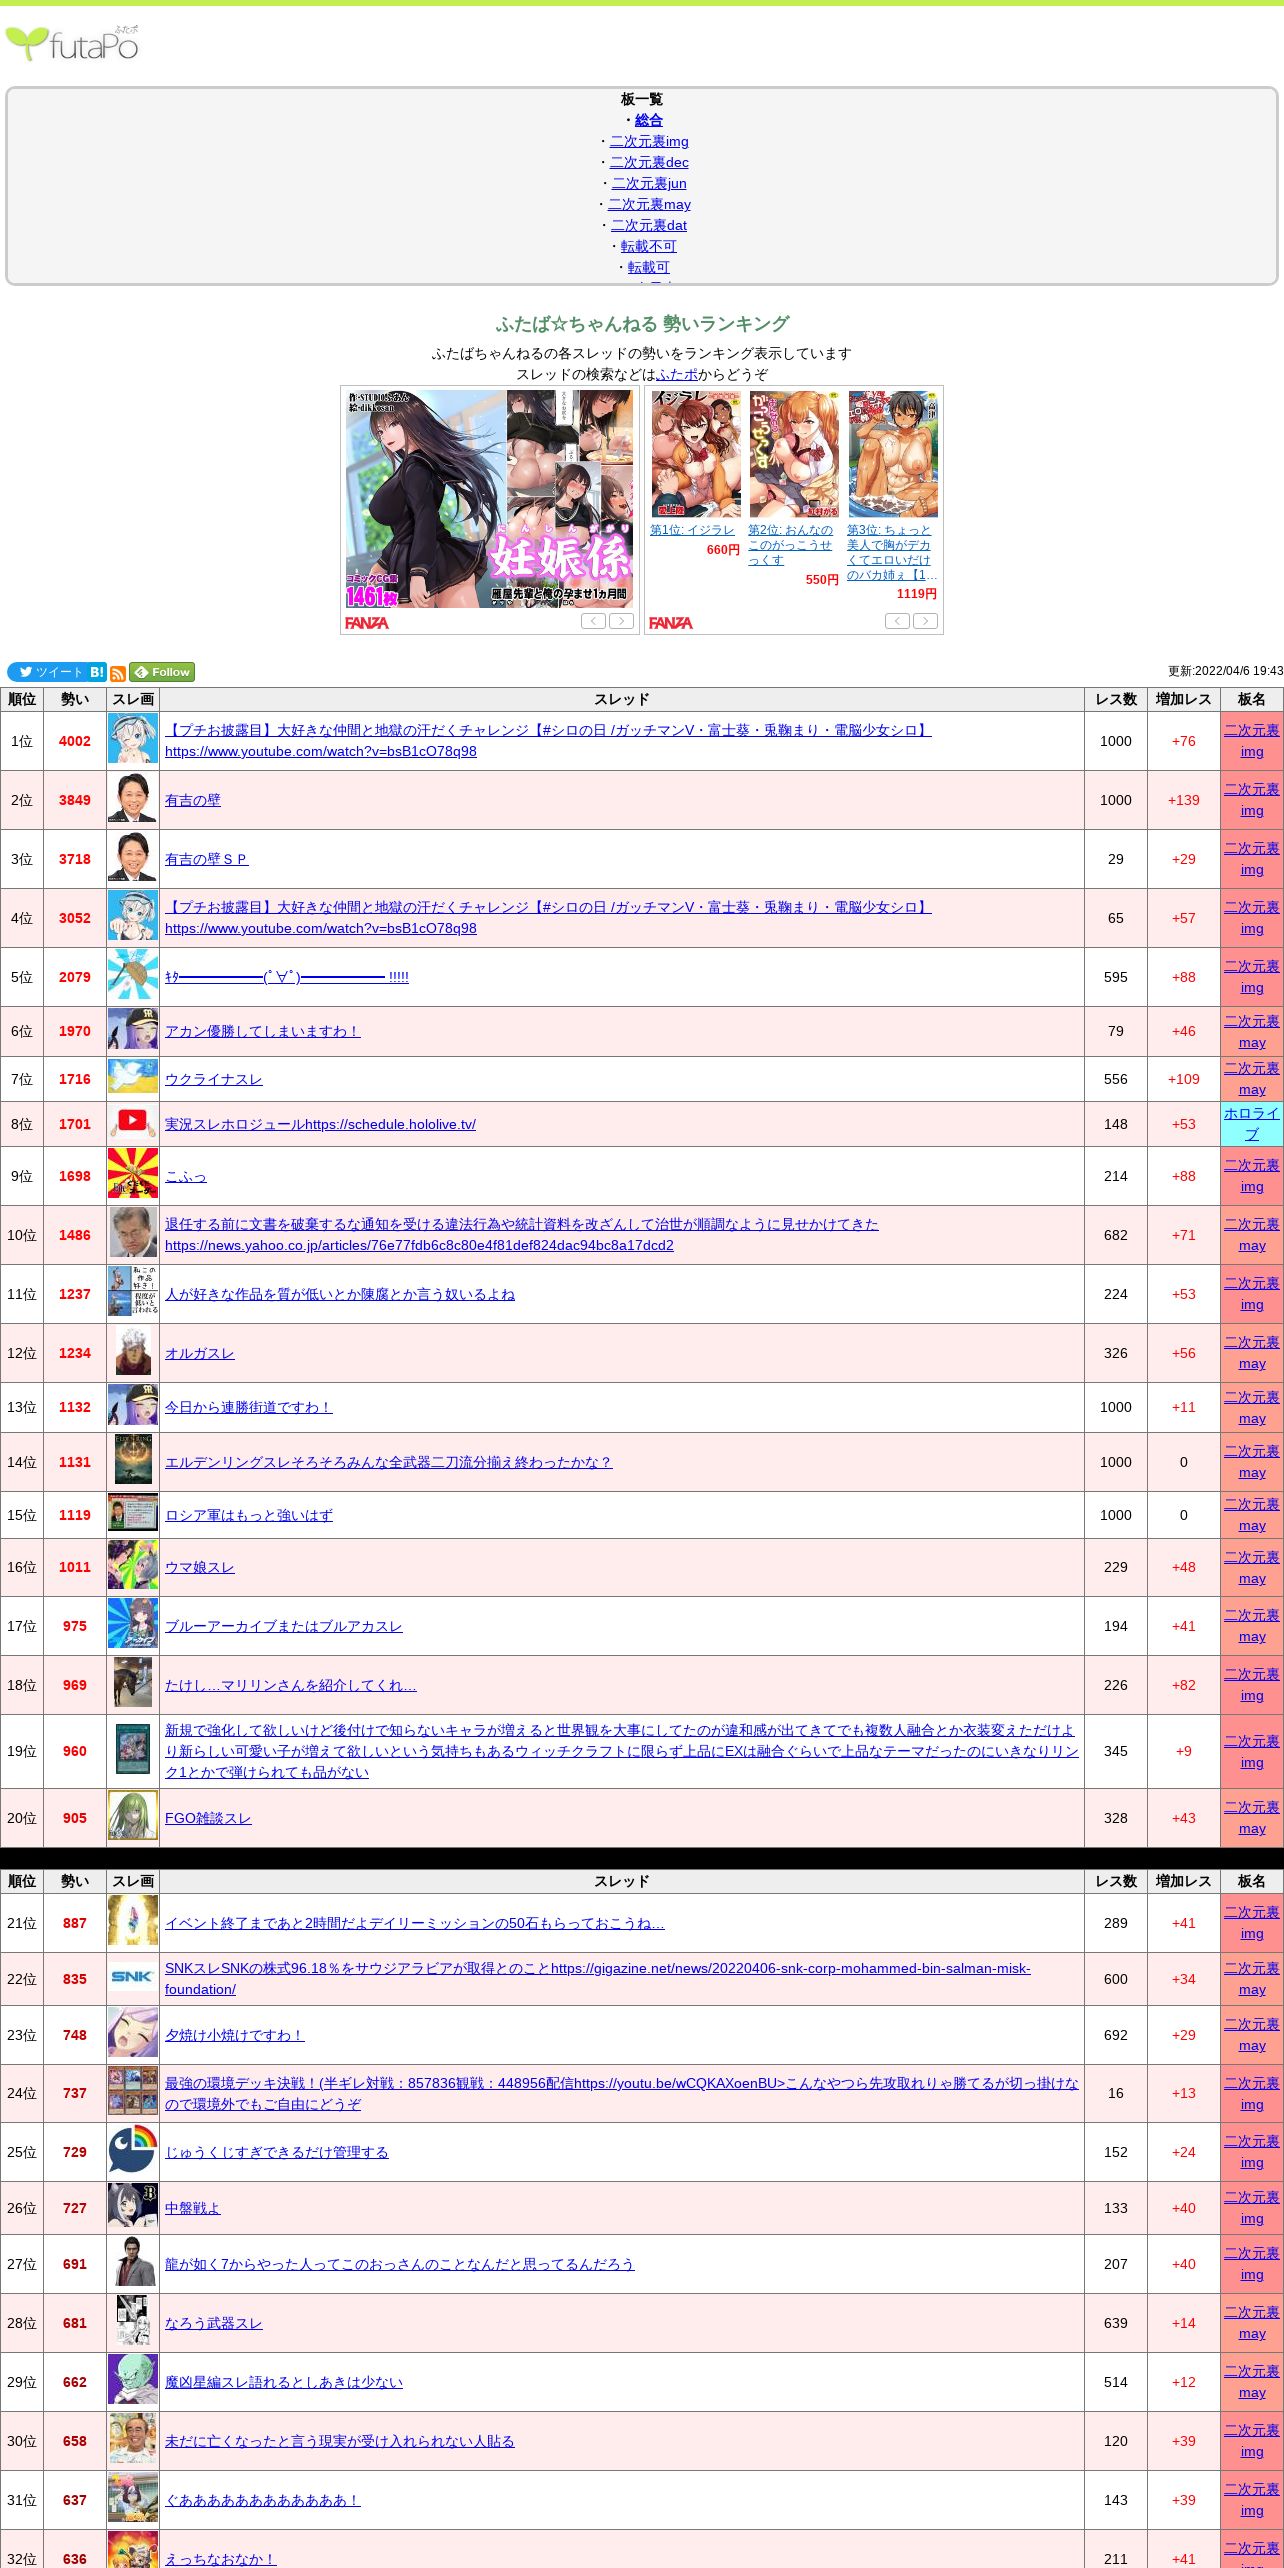Viewport: 1284px width, 2568px height.
Task: Click the increase value +109
Action: coord(1184,1079)
